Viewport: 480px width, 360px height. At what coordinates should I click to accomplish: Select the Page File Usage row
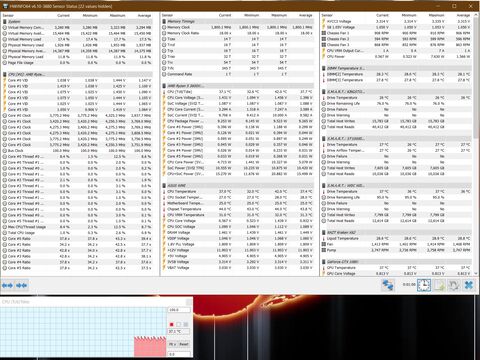77,63
